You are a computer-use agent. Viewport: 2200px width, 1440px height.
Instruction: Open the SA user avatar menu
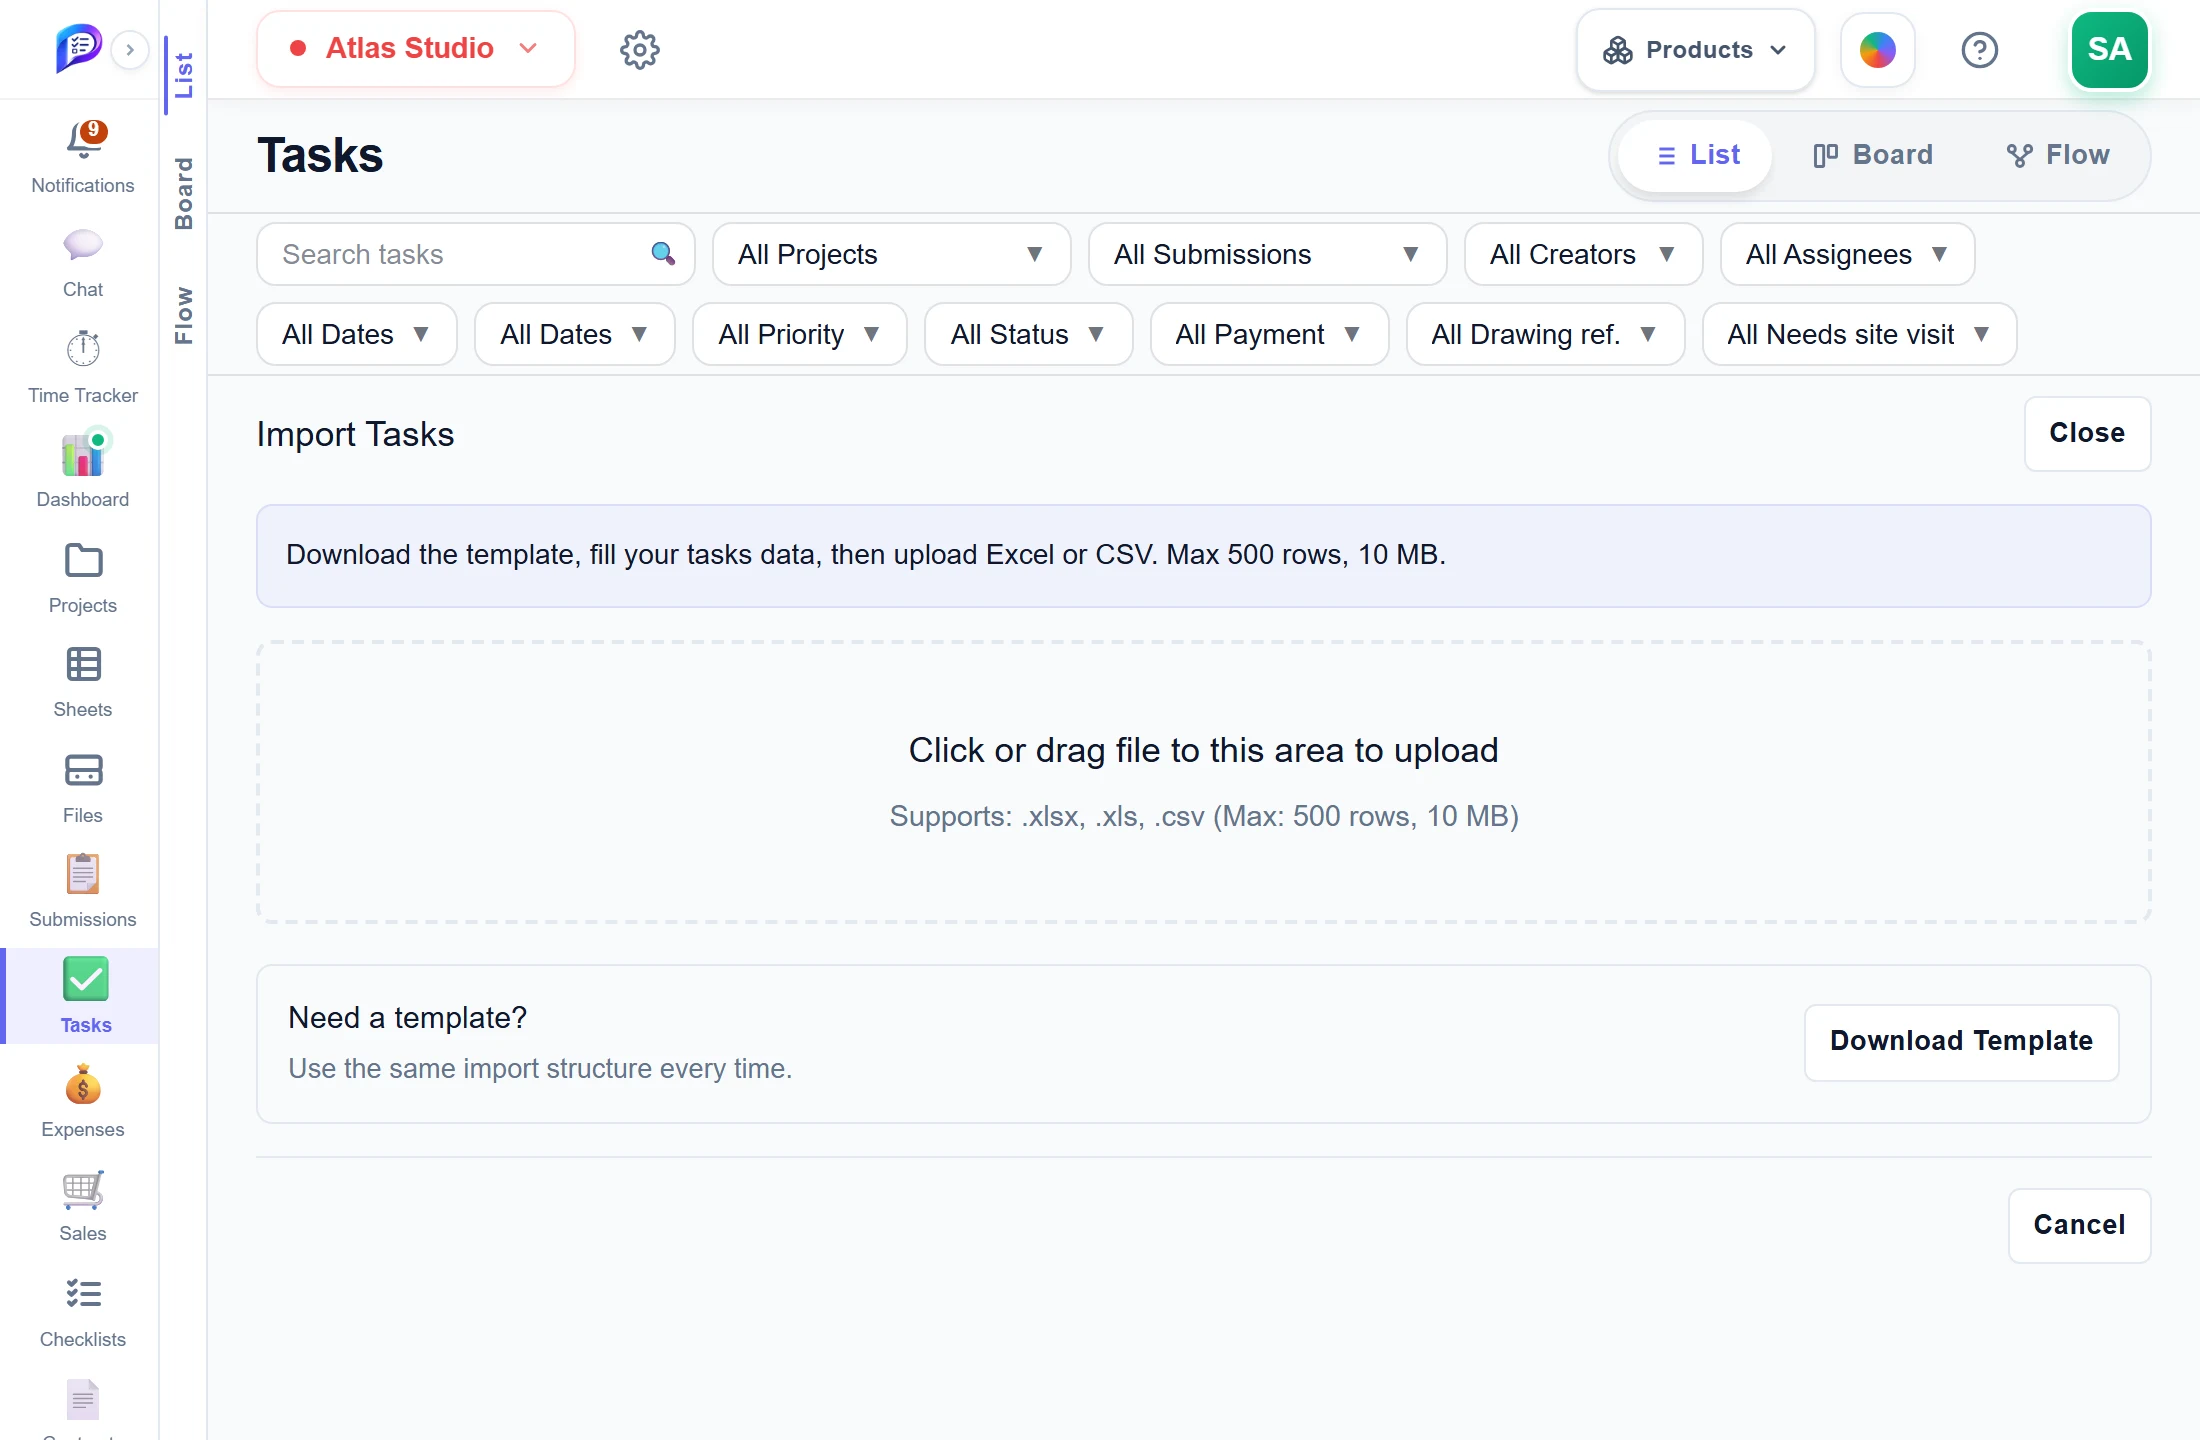pyautogui.click(x=2110, y=50)
